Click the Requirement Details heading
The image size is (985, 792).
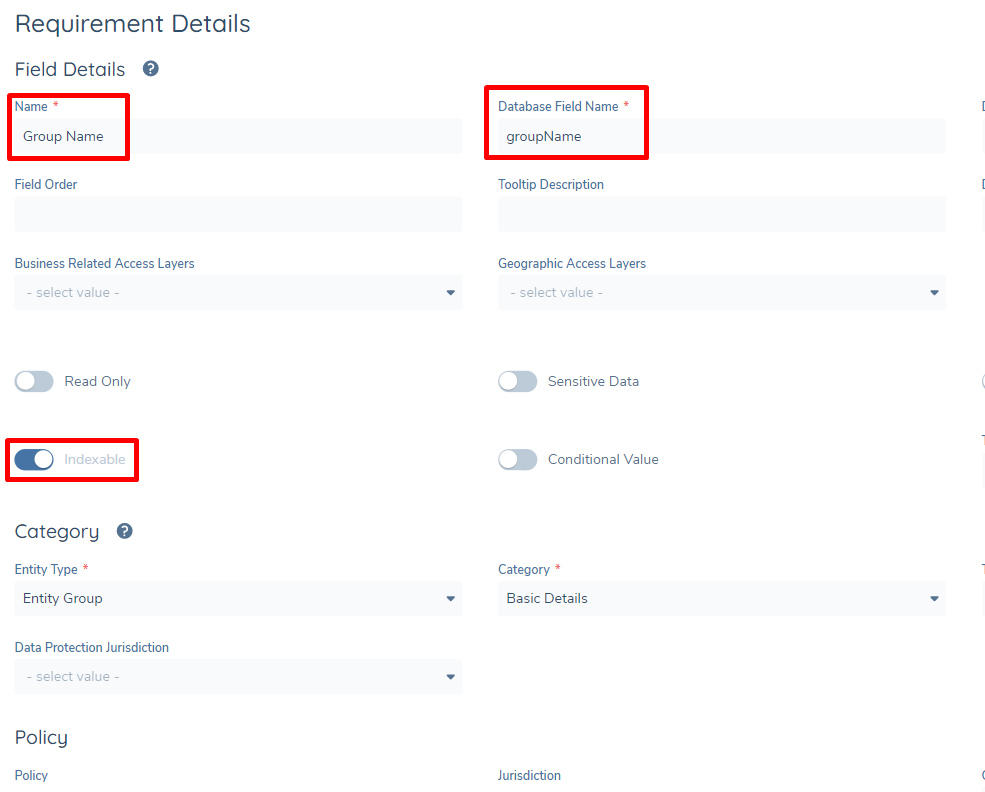click(132, 23)
